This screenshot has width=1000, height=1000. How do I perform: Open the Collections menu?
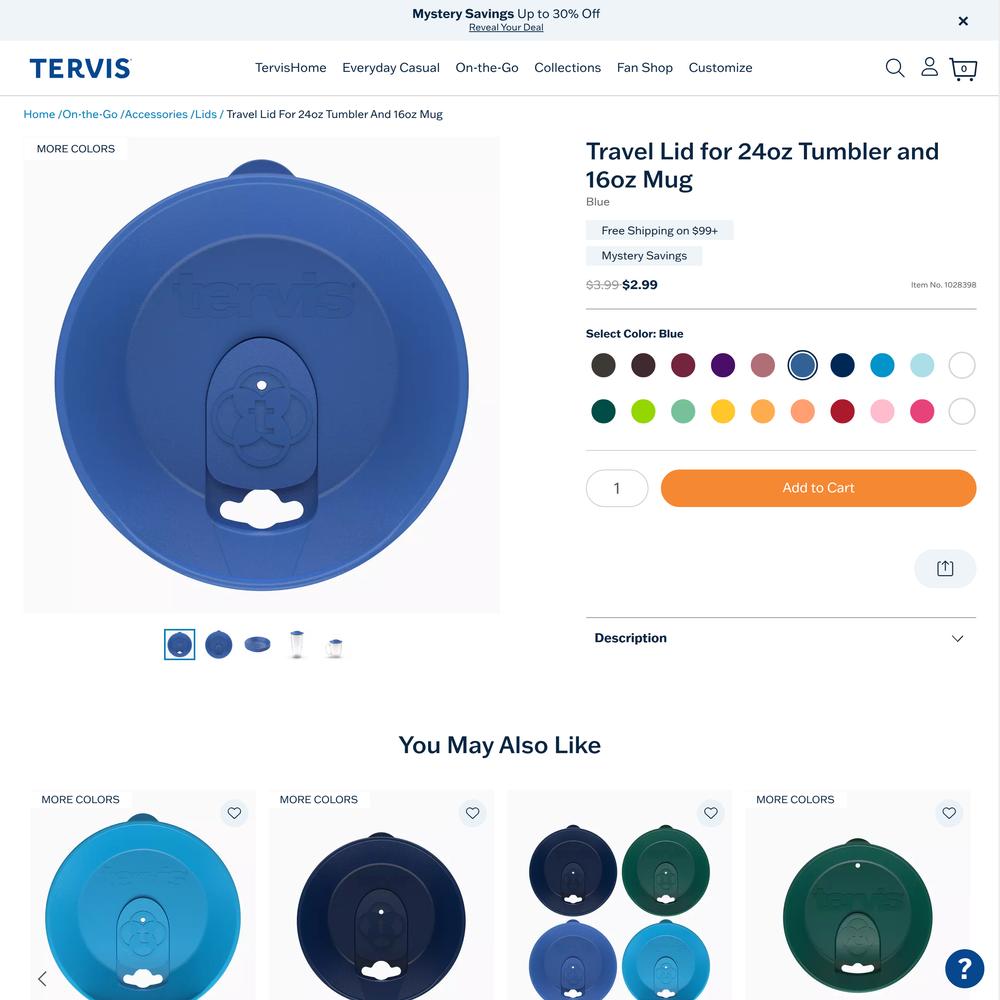[x=567, y=68]
